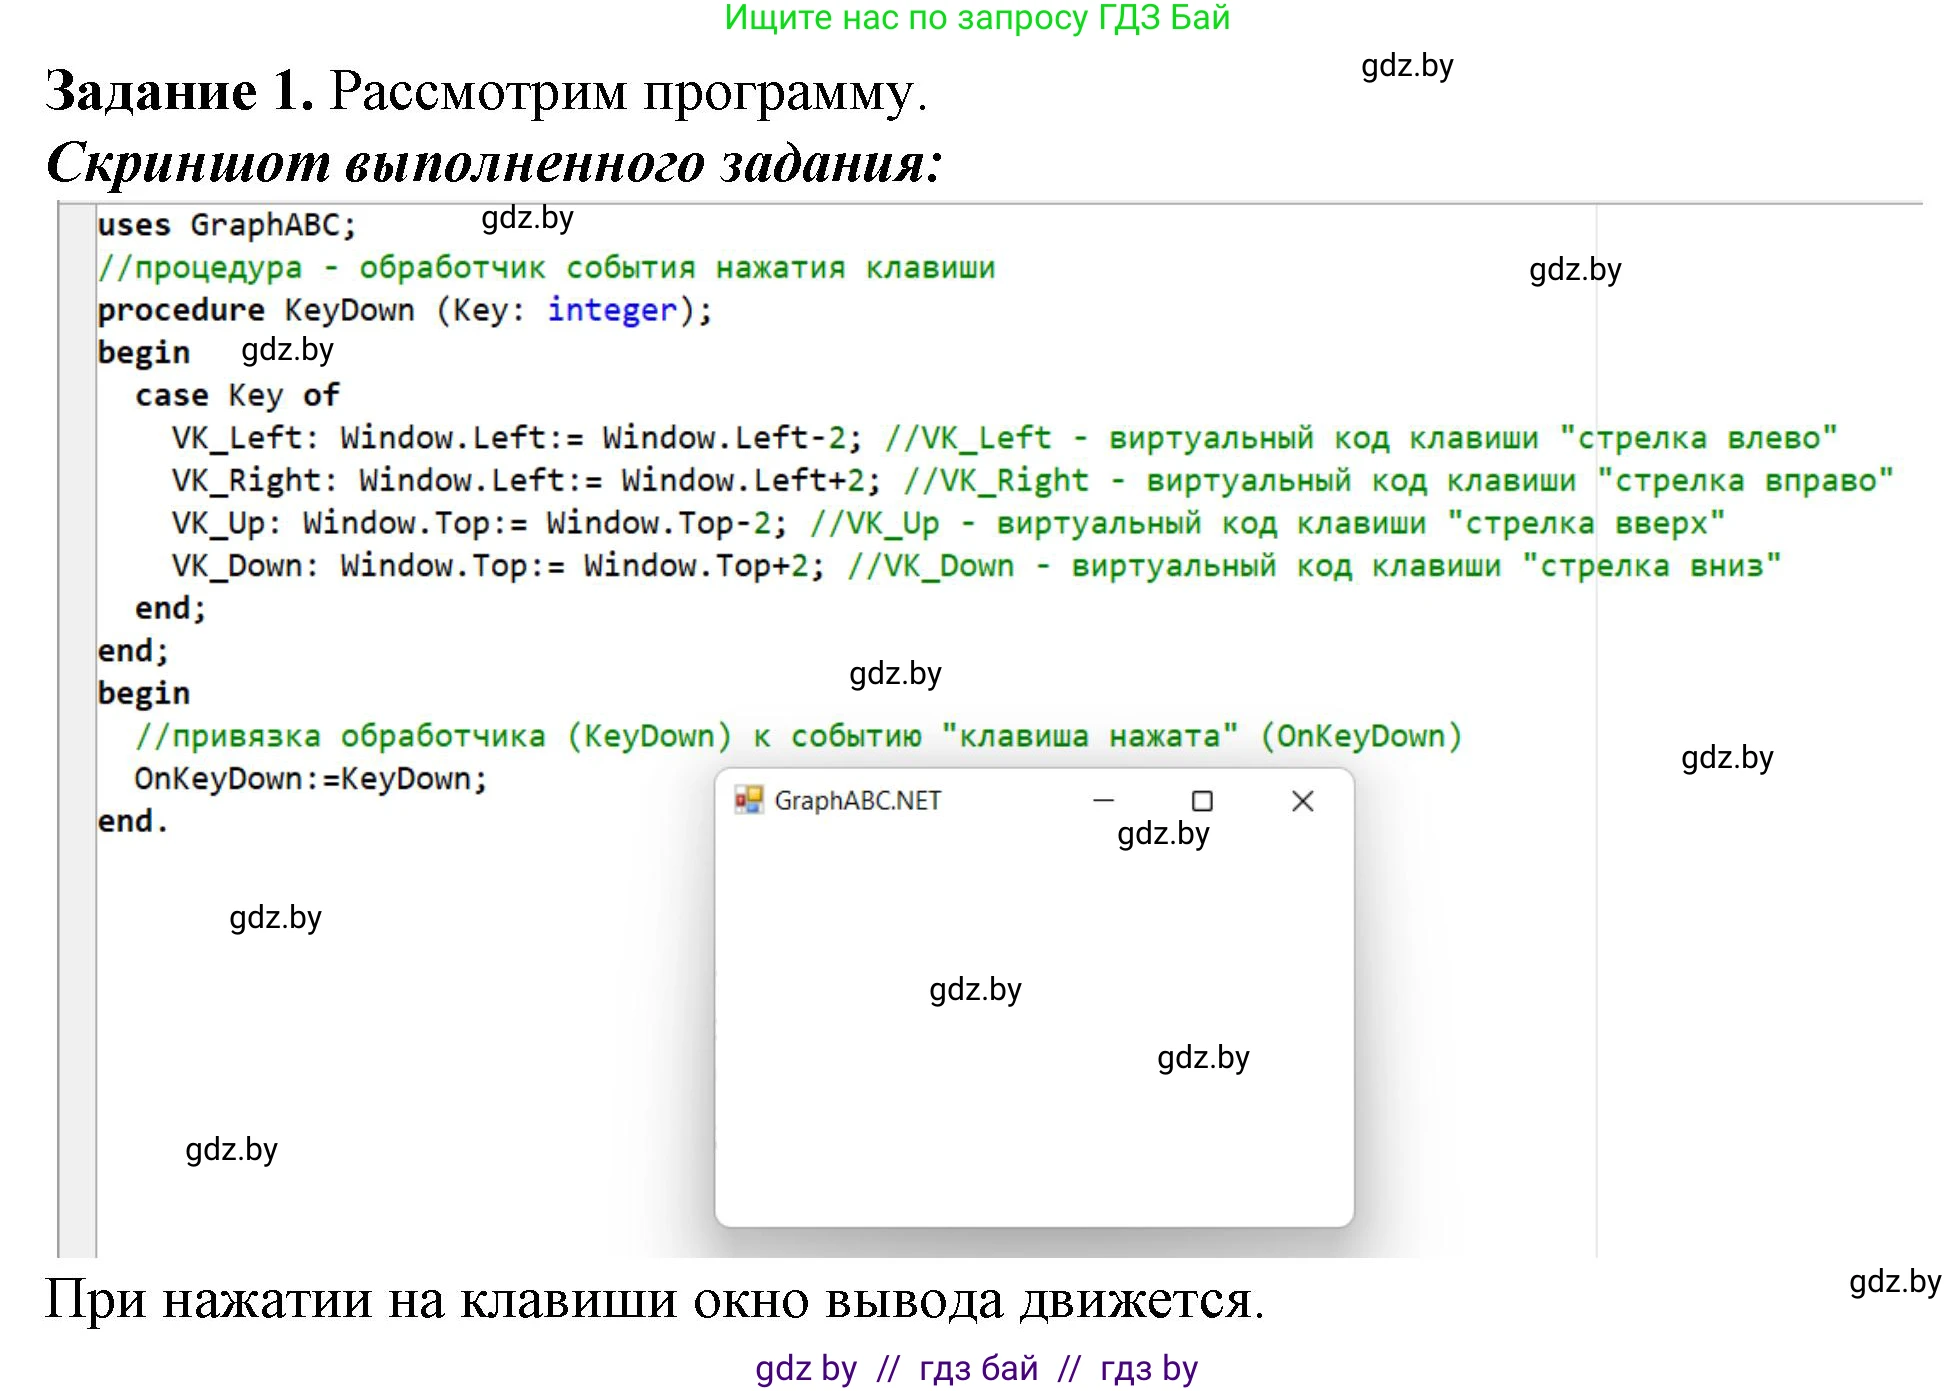Click the green 'Ищите нас по запросу' link
The width and height of the screenshot is (1957, 1391).
click(x=976, y=18)
